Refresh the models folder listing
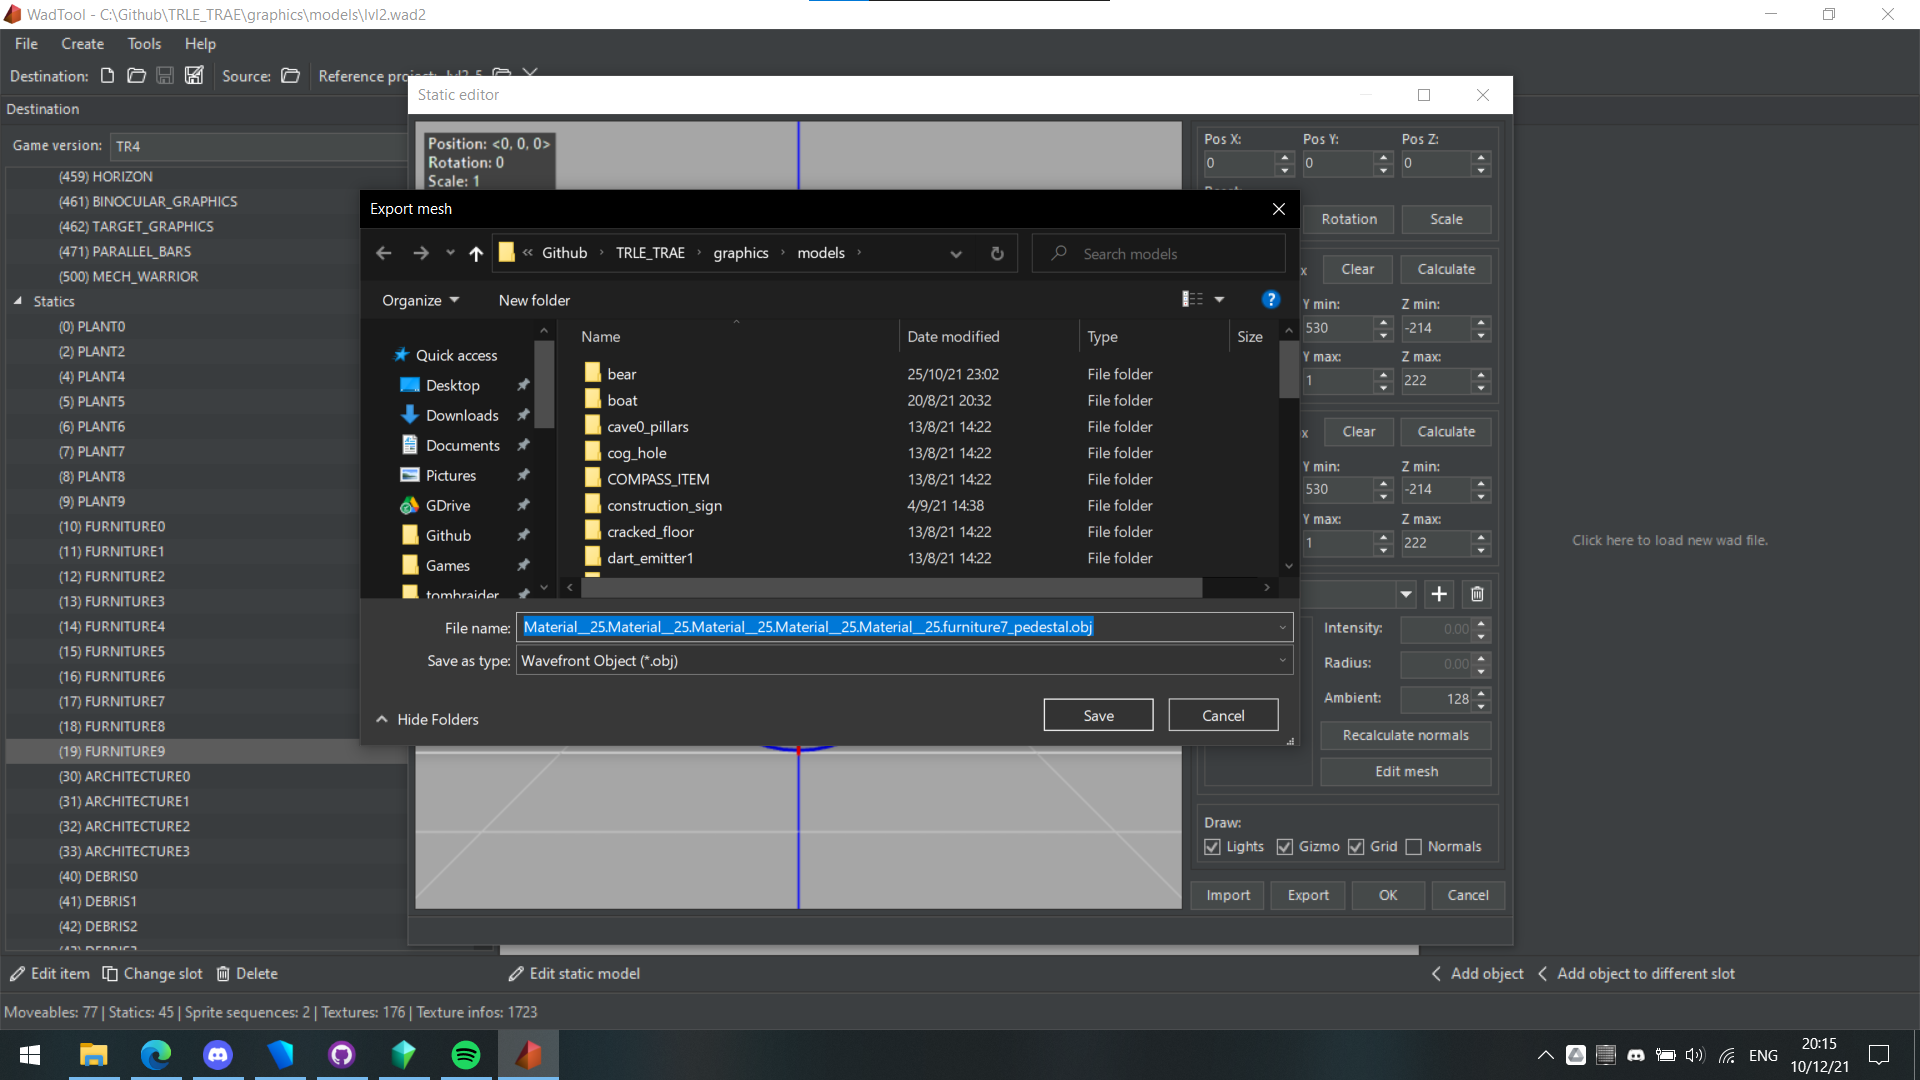The image size is (1920, 1080). 997,253
